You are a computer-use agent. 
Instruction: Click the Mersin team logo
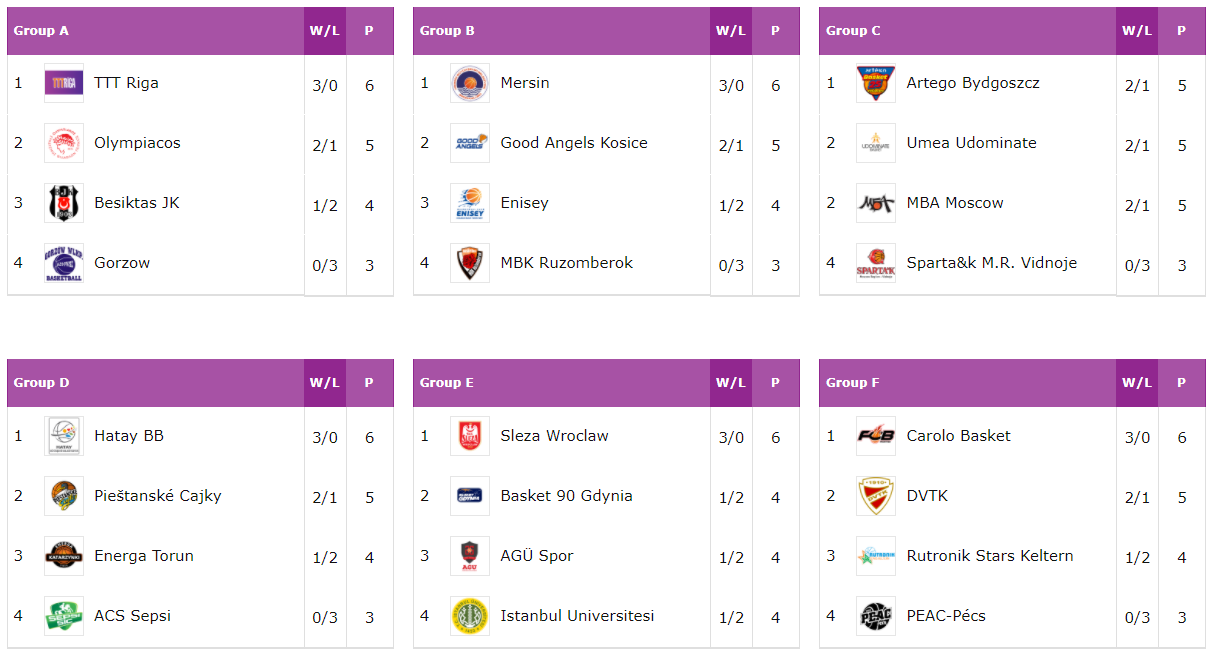tap(470, 83)
